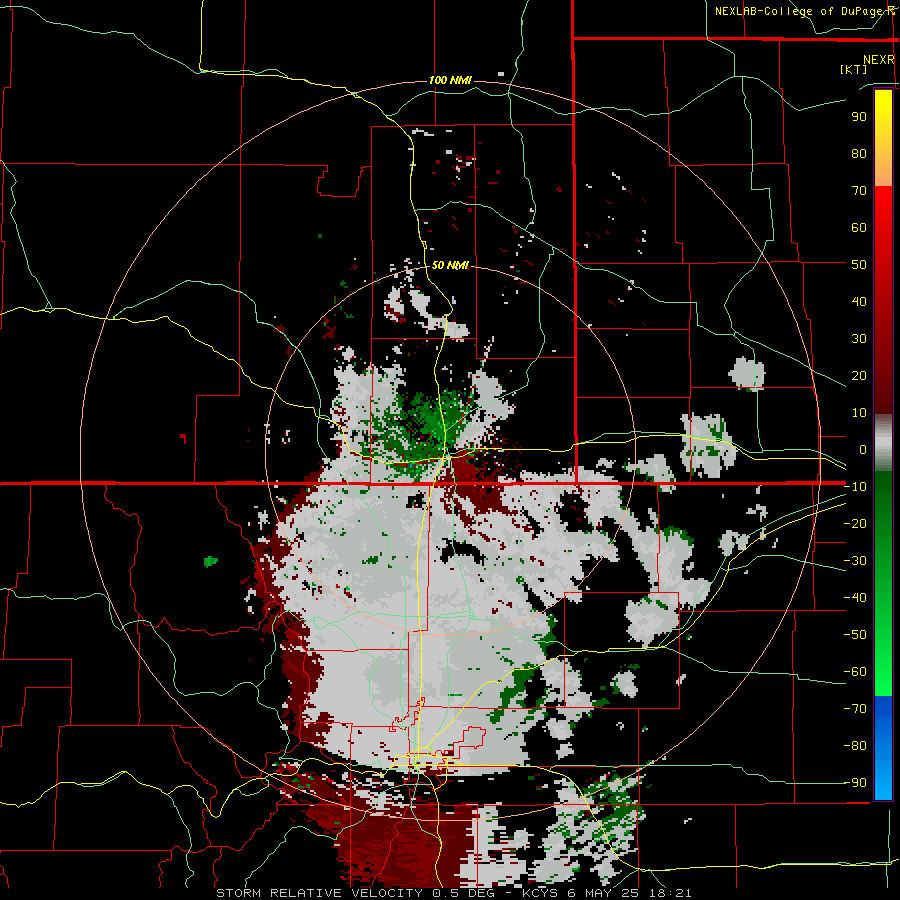Click the KCYS station identifier in caption
This screenshot has width=900, height=900.
click(x=541, y=893)
